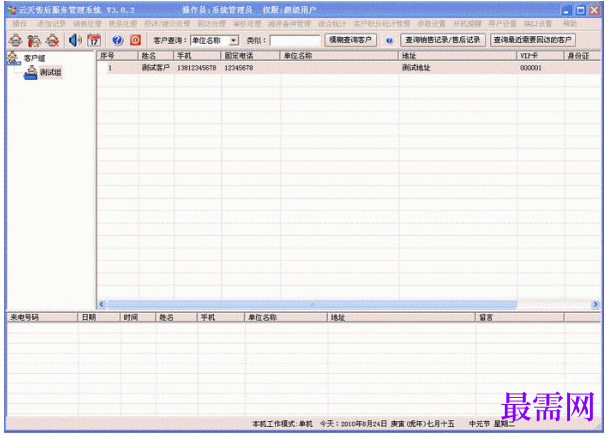Select the 客户组 root tree node
Viewport: 613px width, 438px height.
[34, 58]
